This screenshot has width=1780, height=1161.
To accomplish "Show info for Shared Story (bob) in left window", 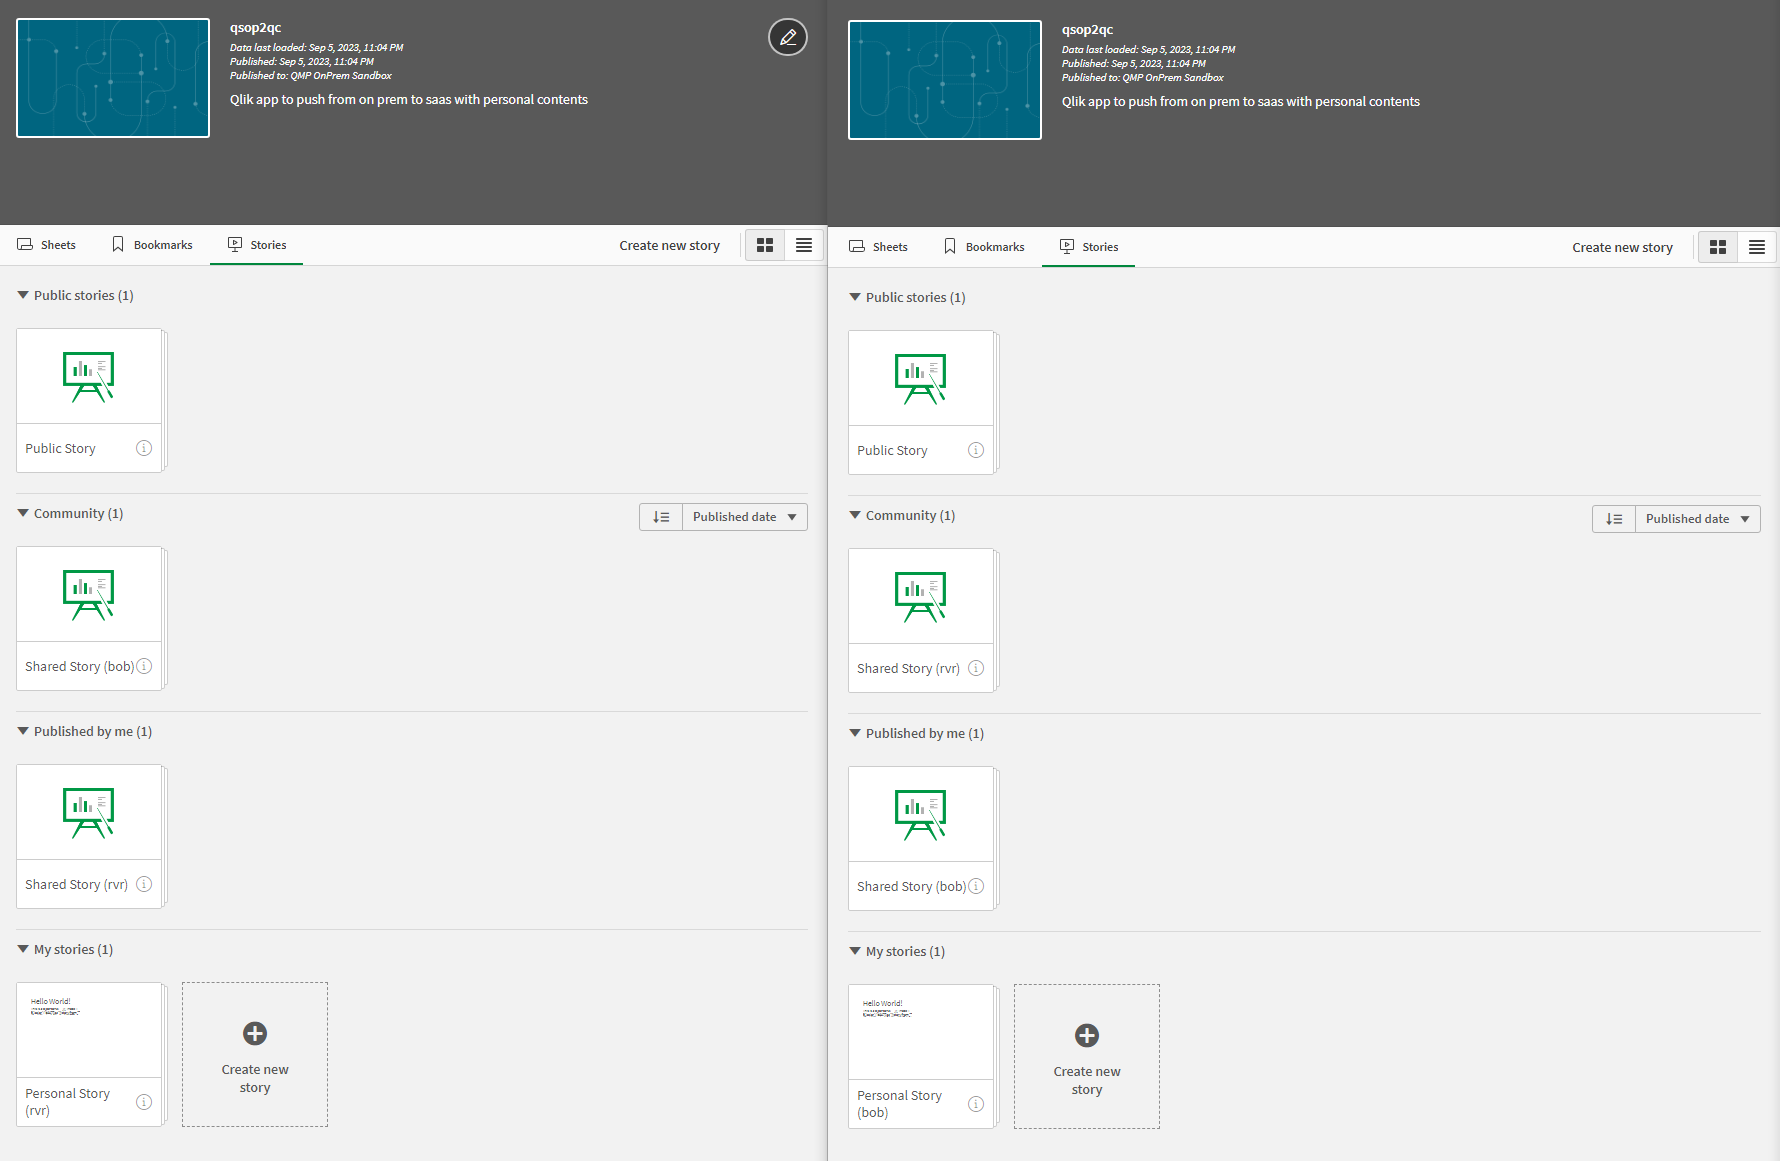I will [144, 666].
